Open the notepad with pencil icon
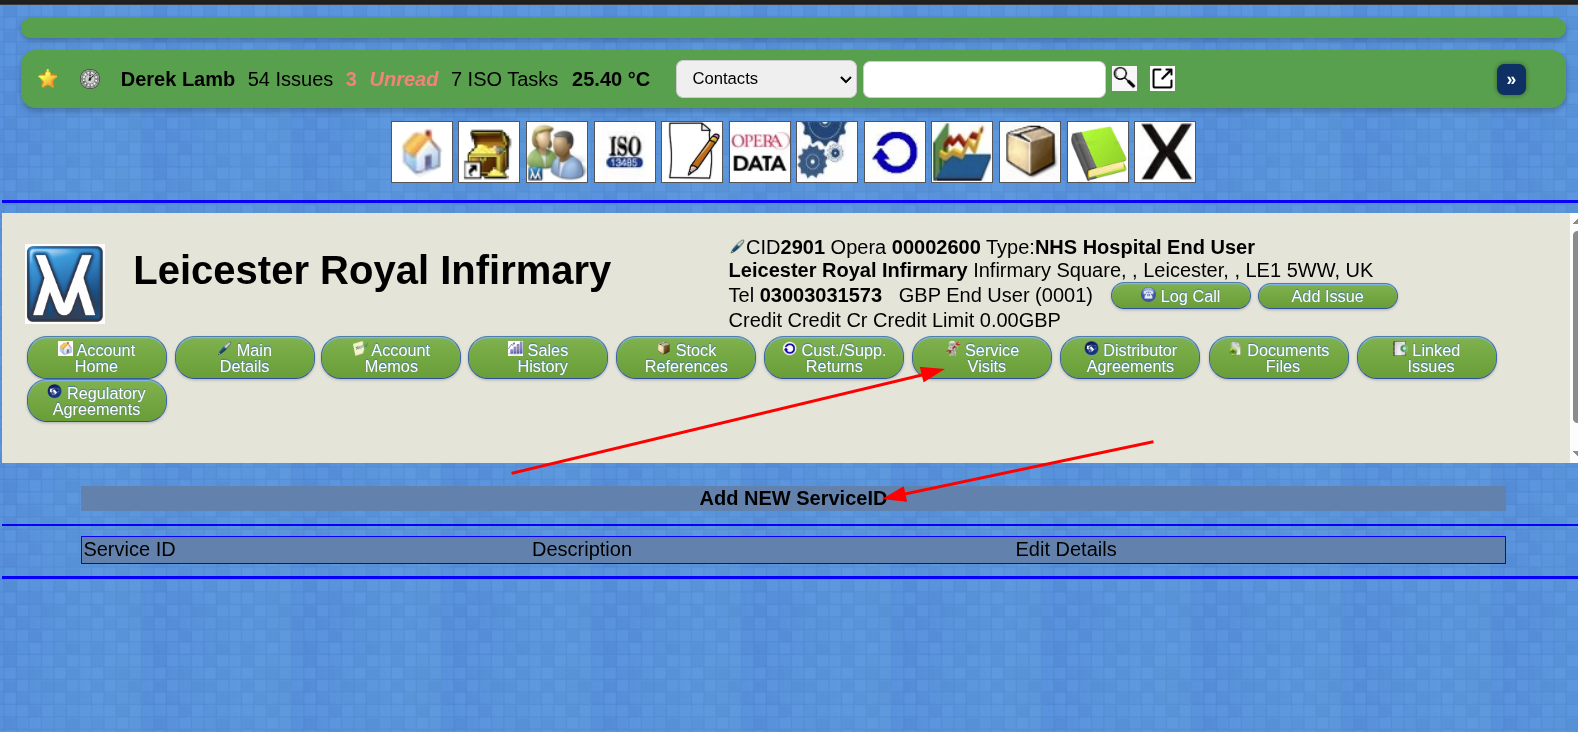This screenshot has height=732, width=1578. pos(692,152)
